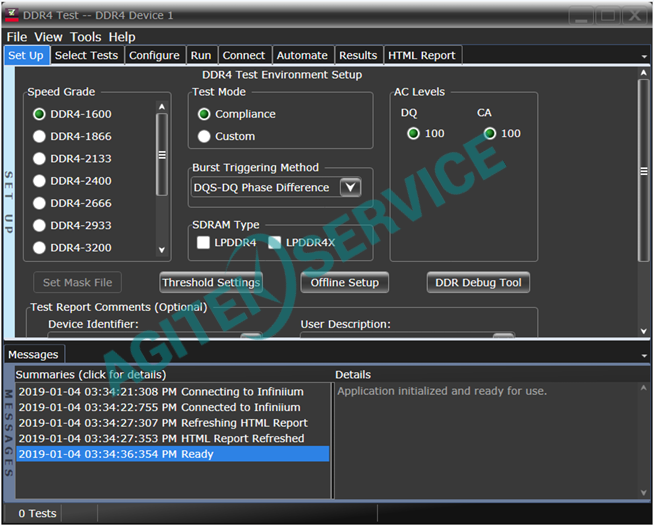
Task: Click the DQS-DQ Phase Difference combo box
Action: (276, 187)
